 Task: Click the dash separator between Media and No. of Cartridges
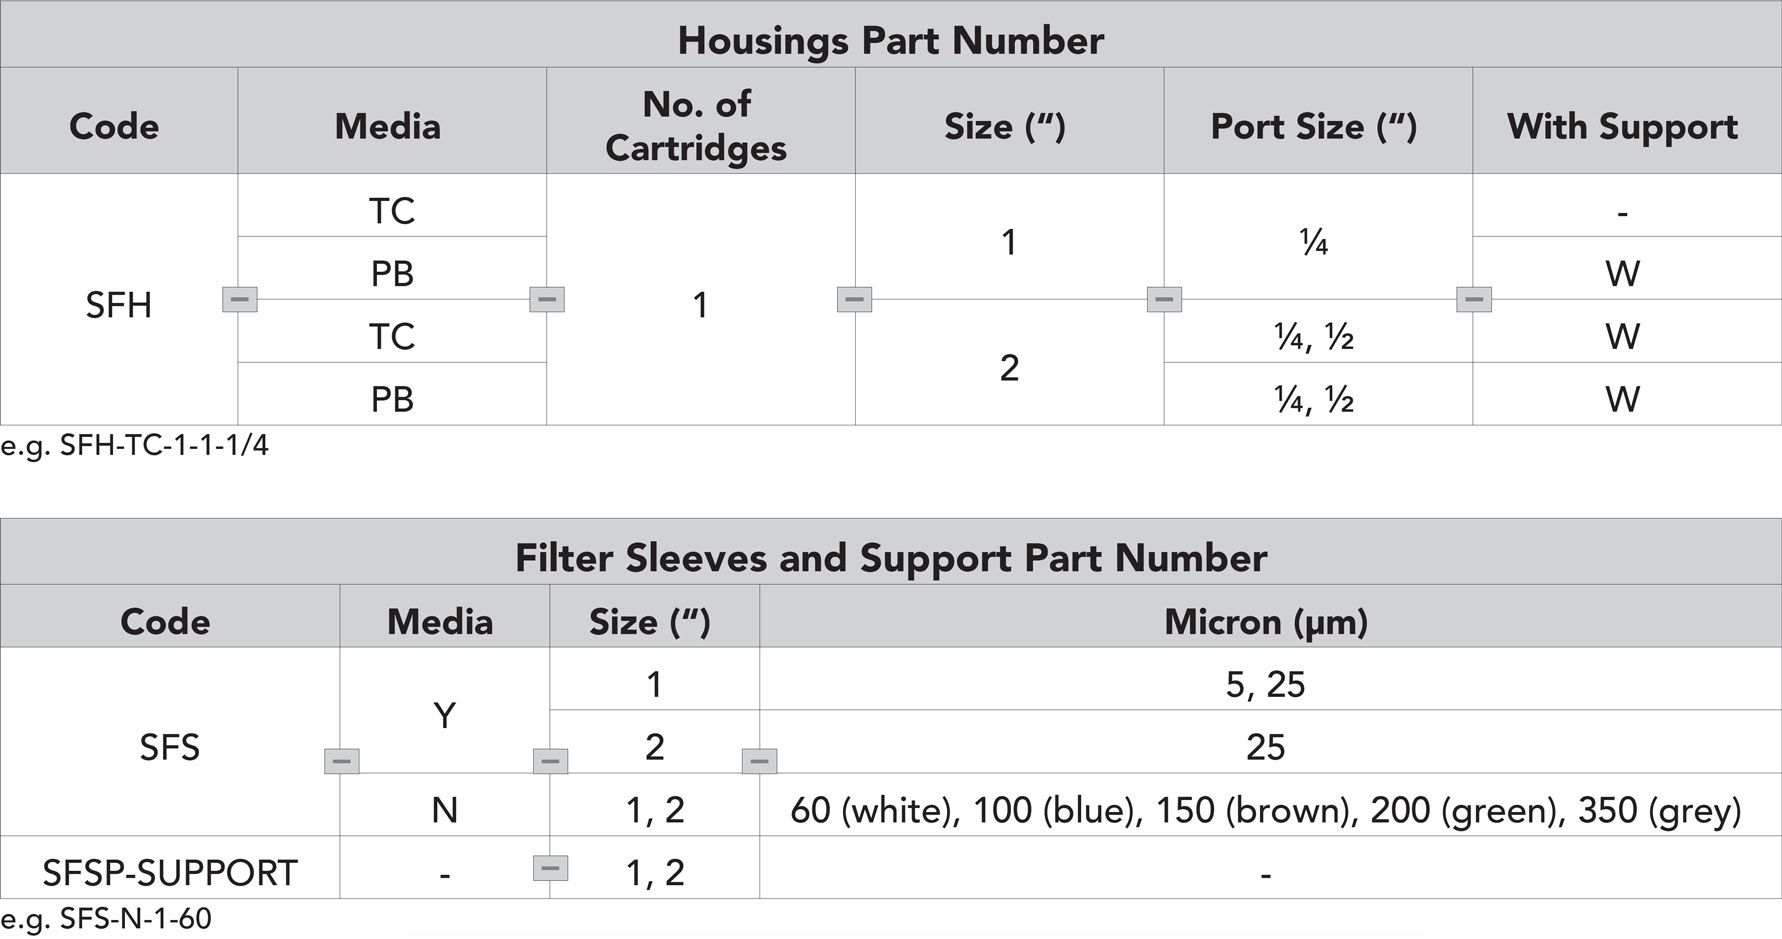pyautogui.click(x=547, y=299)
